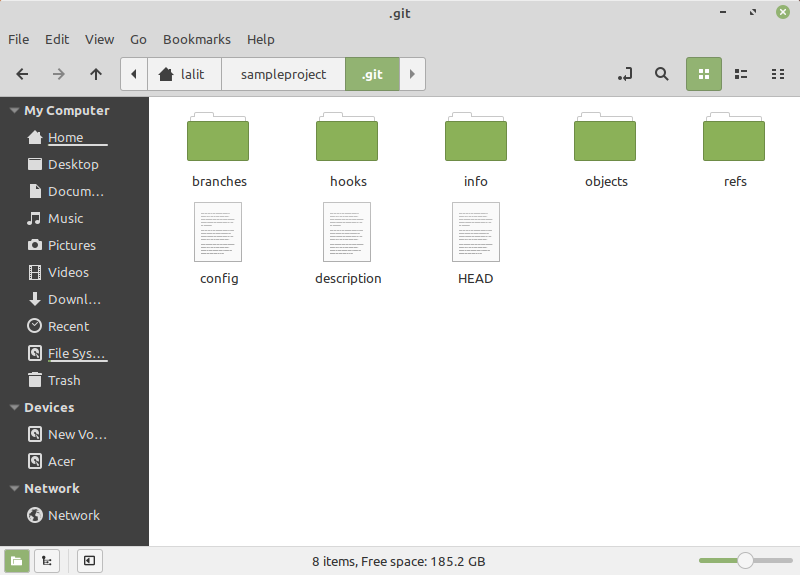Click the .git path button
Image resolution: width=800 pixels, height=575 pixels.
click(x=372, y=74)
